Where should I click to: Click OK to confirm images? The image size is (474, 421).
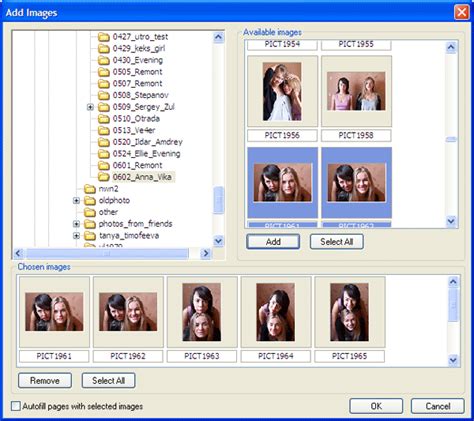376,406
